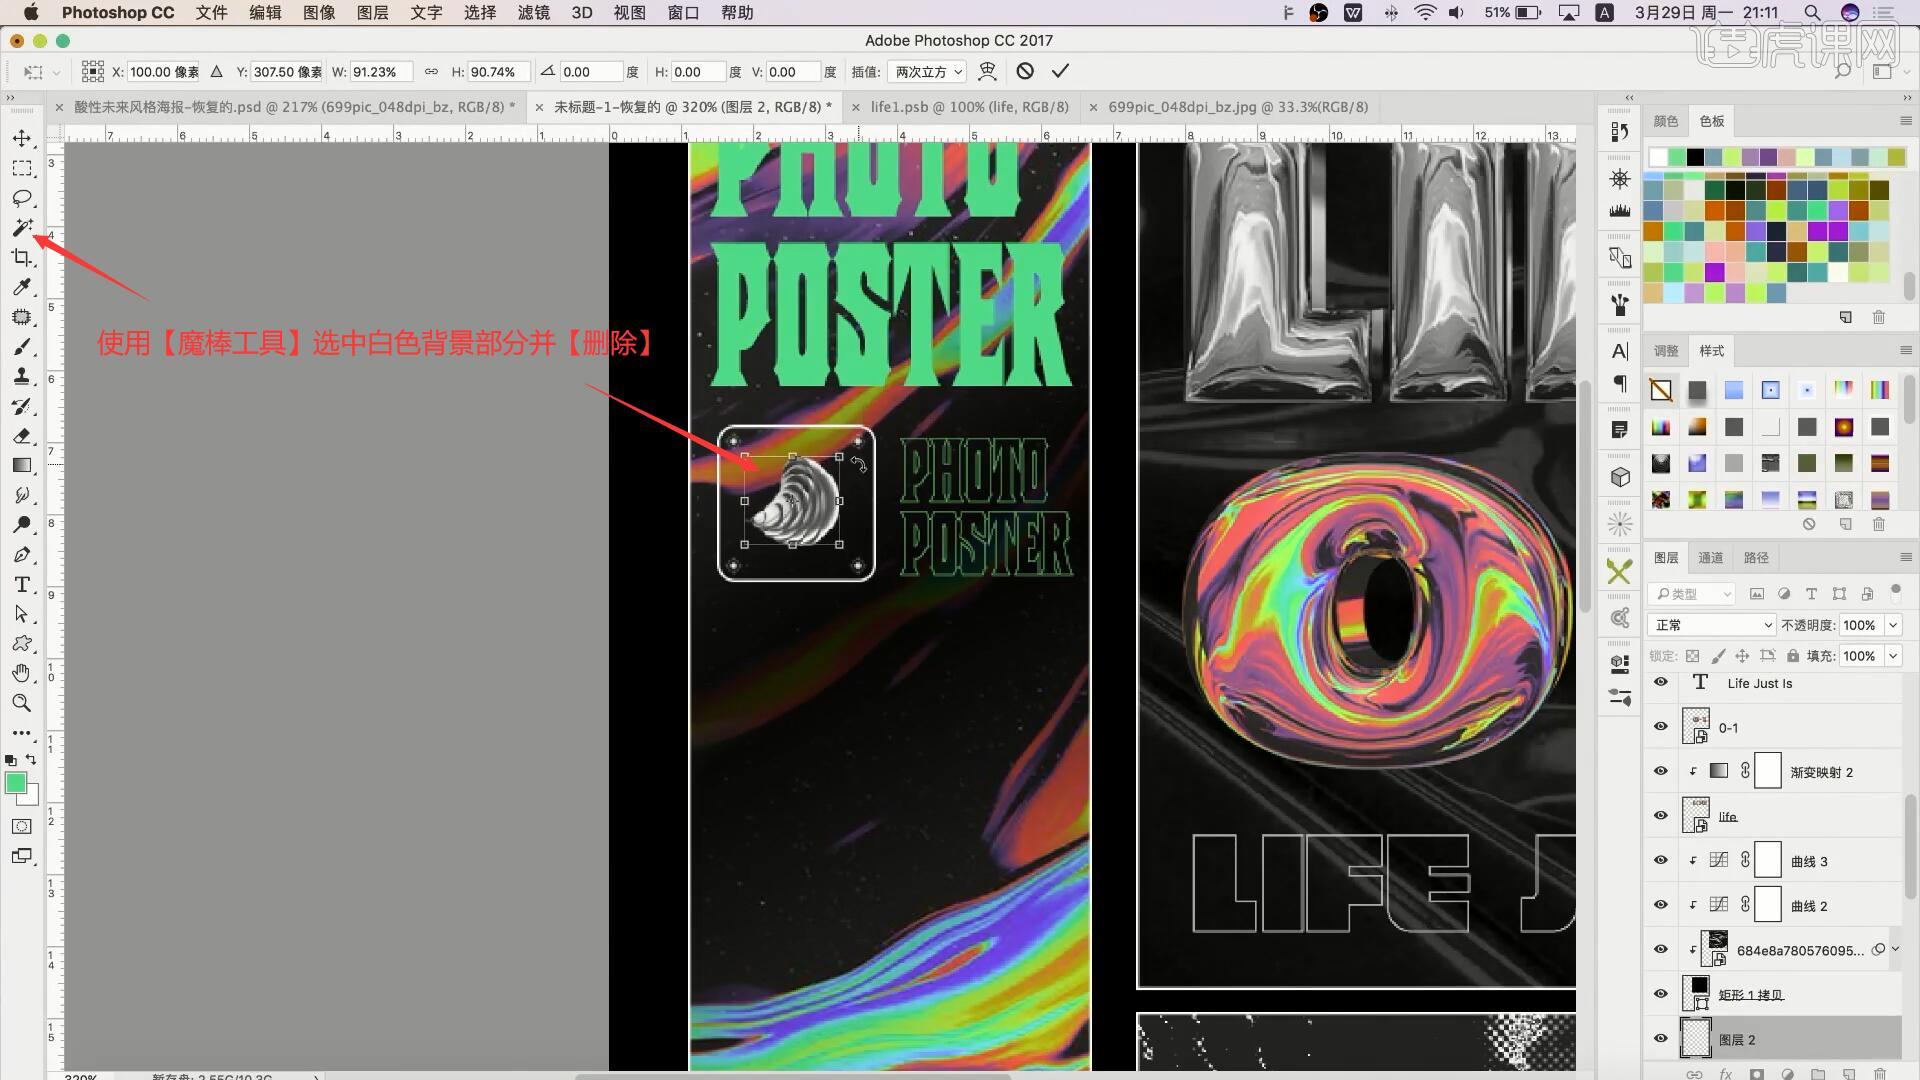Hide the 0-1 layer
The height and width of the screenshot is (1080, 1920).
tap(1661, 727)
